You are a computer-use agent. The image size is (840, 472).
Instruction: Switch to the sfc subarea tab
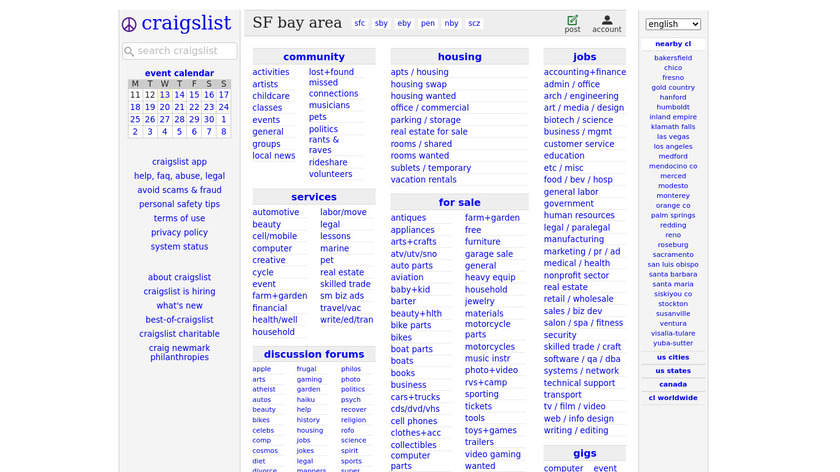359,23
